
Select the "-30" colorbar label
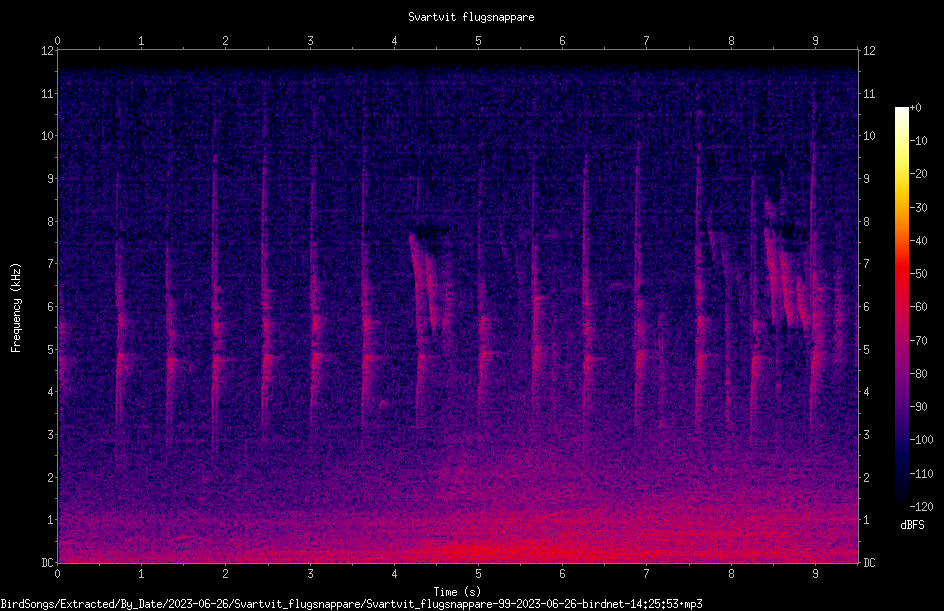click(919, 208)
